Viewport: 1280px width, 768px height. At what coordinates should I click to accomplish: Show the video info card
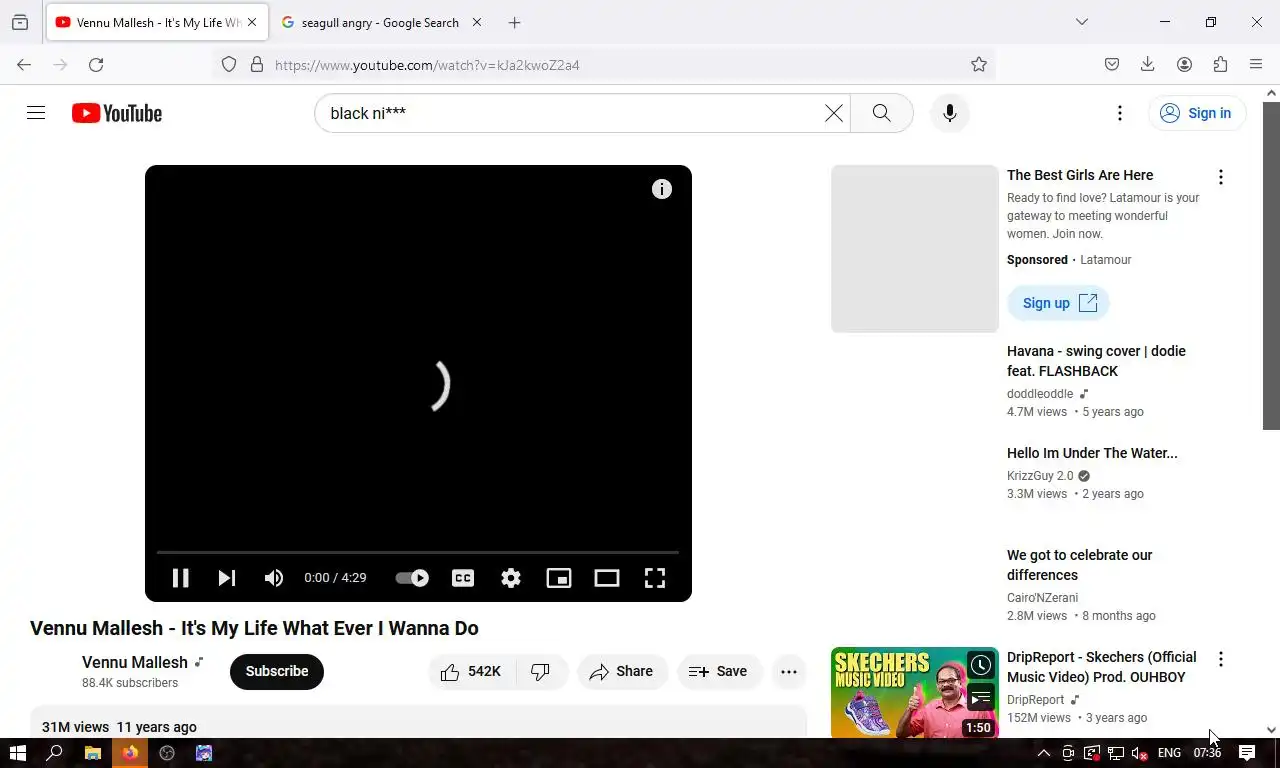662,189
